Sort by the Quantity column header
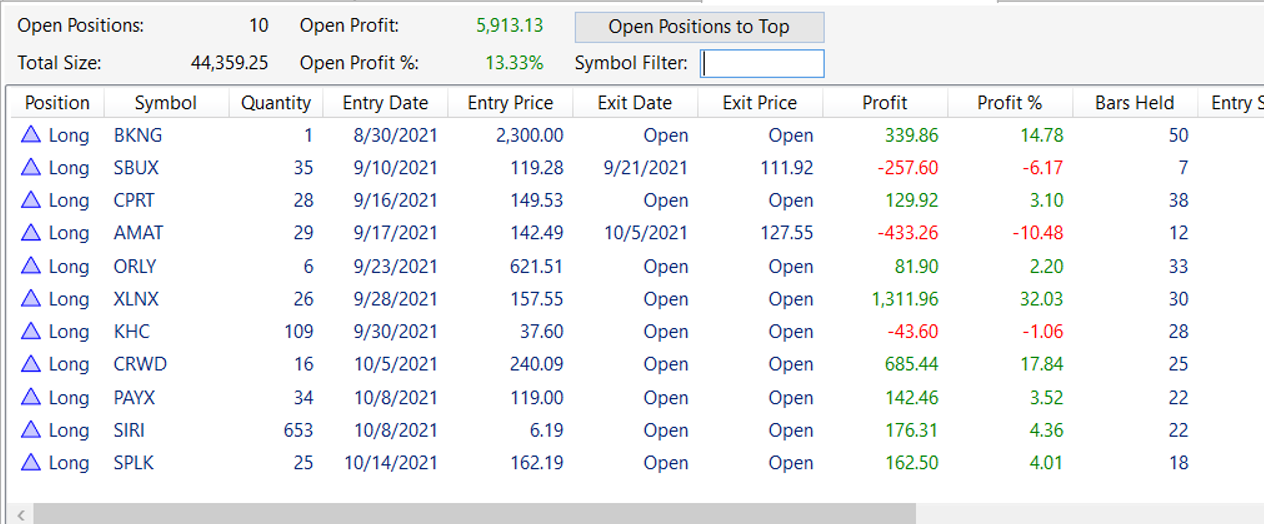This screenshot has height=524, width=1264. point(275,103)
